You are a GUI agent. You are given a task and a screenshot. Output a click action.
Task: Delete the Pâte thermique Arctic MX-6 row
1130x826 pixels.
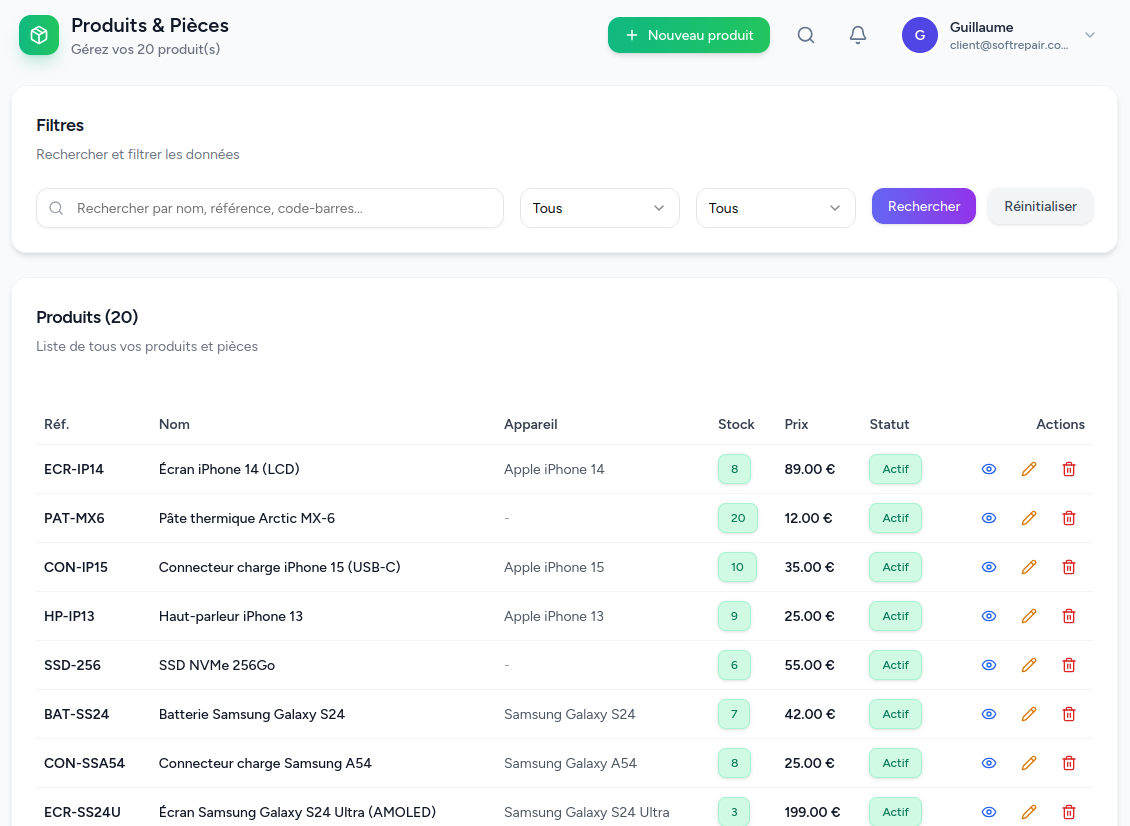point(1068,518)
